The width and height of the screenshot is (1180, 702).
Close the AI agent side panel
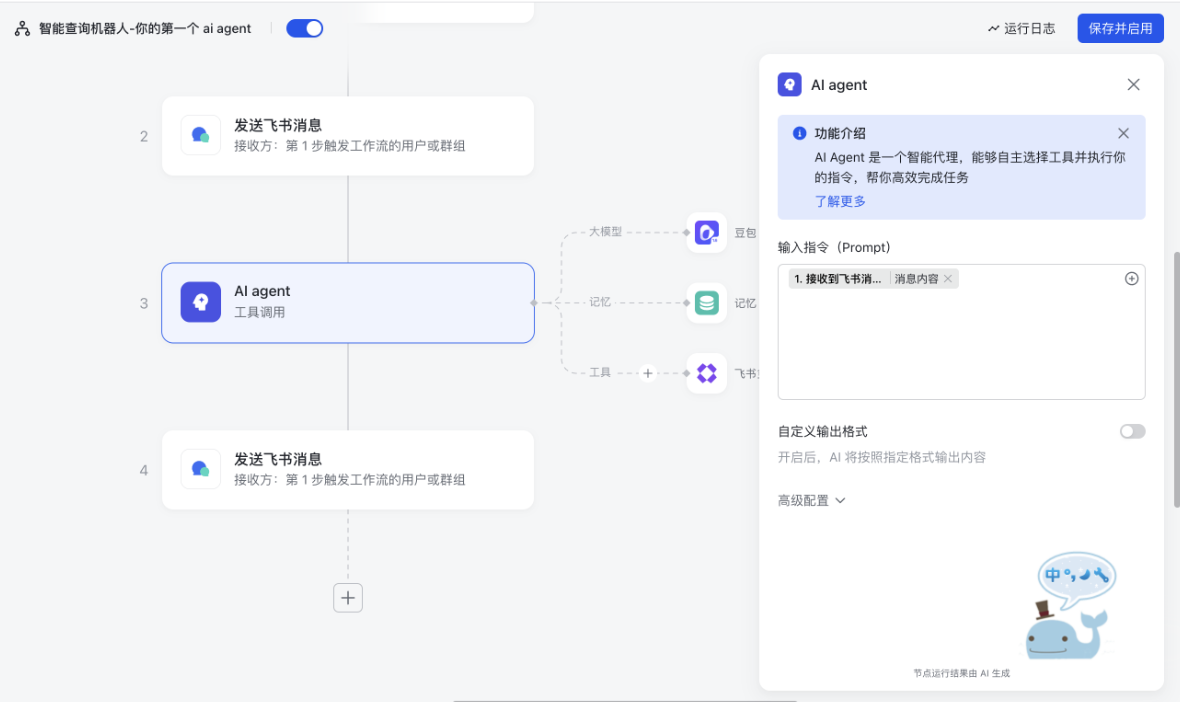[x=1133, y=85]
